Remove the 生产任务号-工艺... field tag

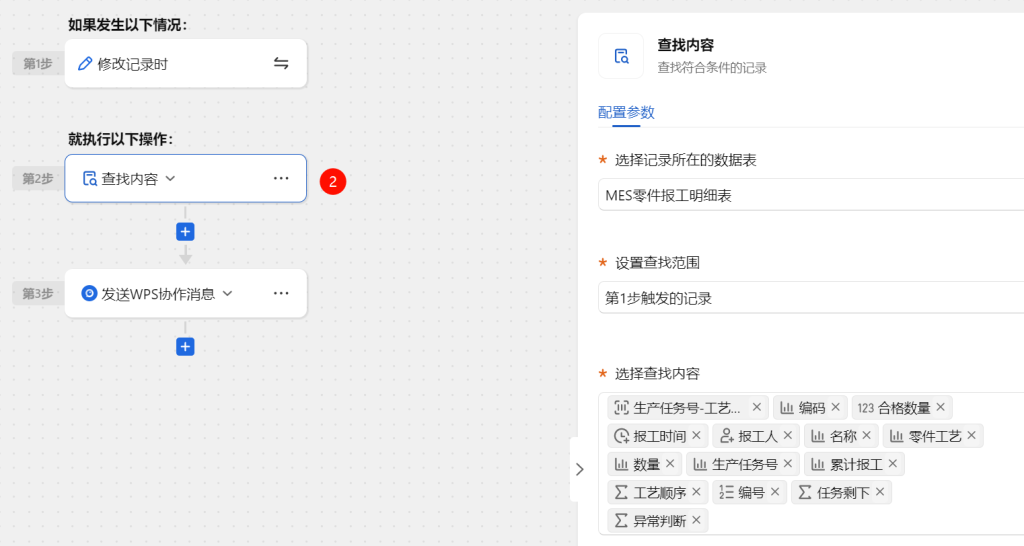point(756,407)
